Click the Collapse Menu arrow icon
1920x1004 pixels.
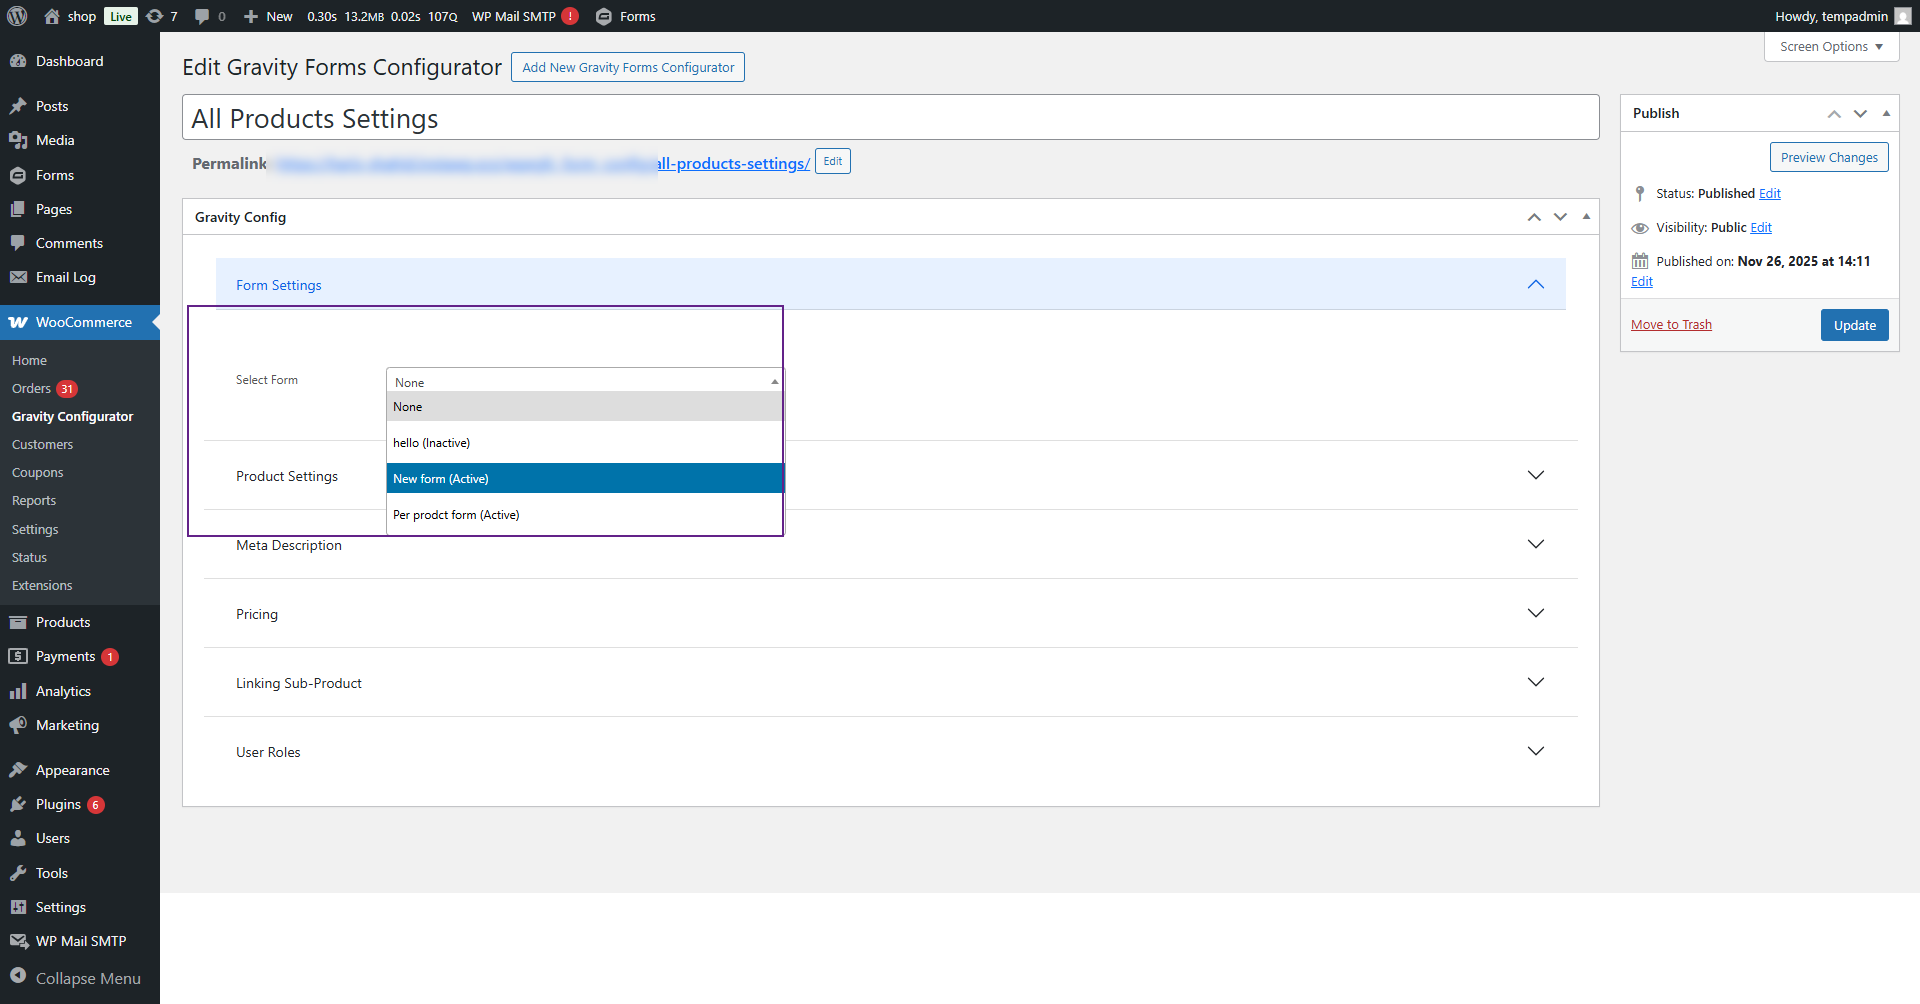click(18, 976)
